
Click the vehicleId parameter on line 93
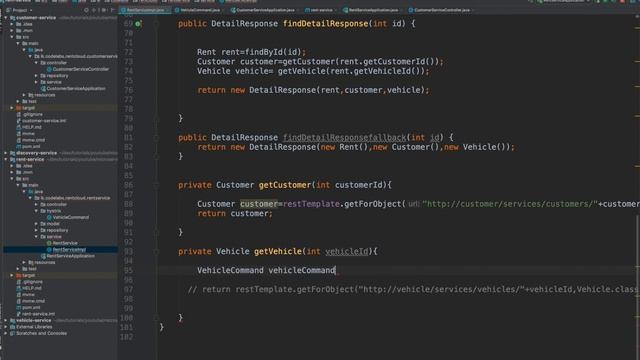(347, 251)
